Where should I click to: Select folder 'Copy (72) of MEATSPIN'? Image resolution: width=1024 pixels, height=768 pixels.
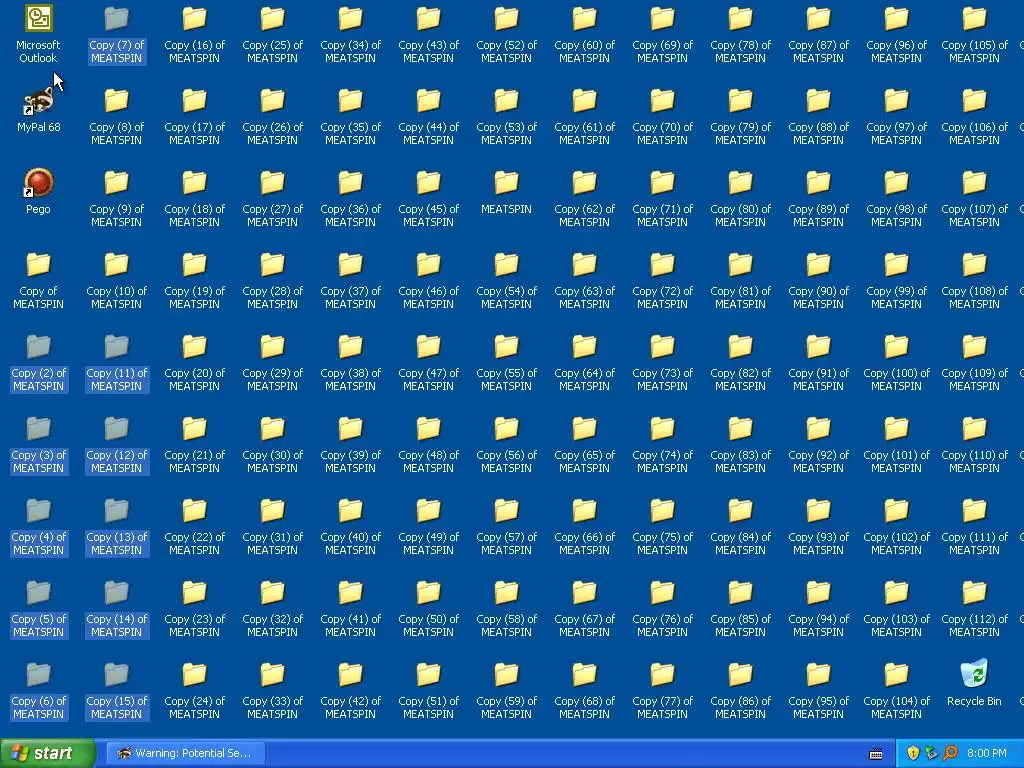pyautogui.click(x=662, y=280)
